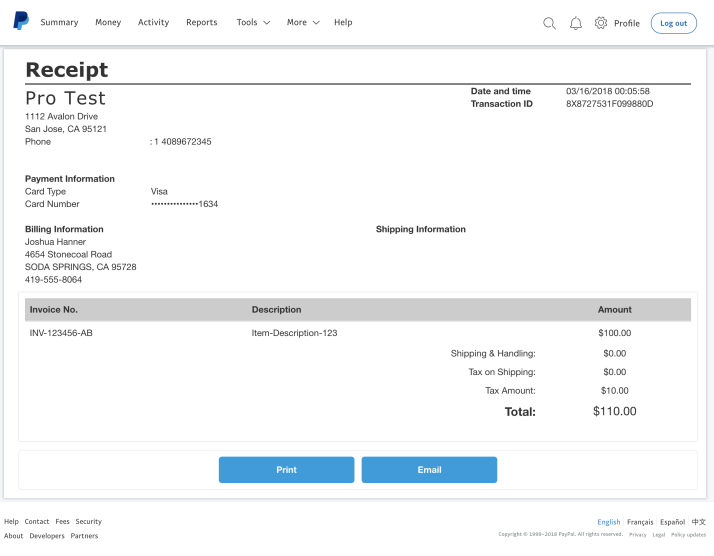Expand the More dropdown menu

pos(303,22)
